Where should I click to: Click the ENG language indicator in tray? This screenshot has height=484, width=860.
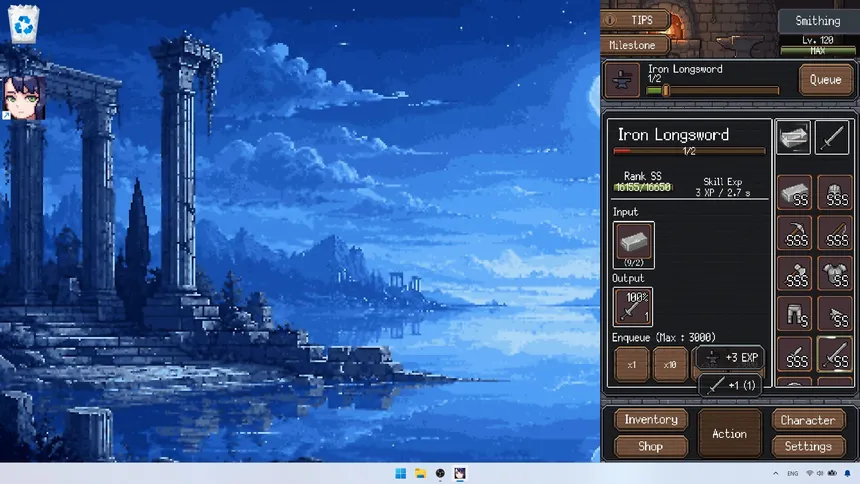[793, 474]
